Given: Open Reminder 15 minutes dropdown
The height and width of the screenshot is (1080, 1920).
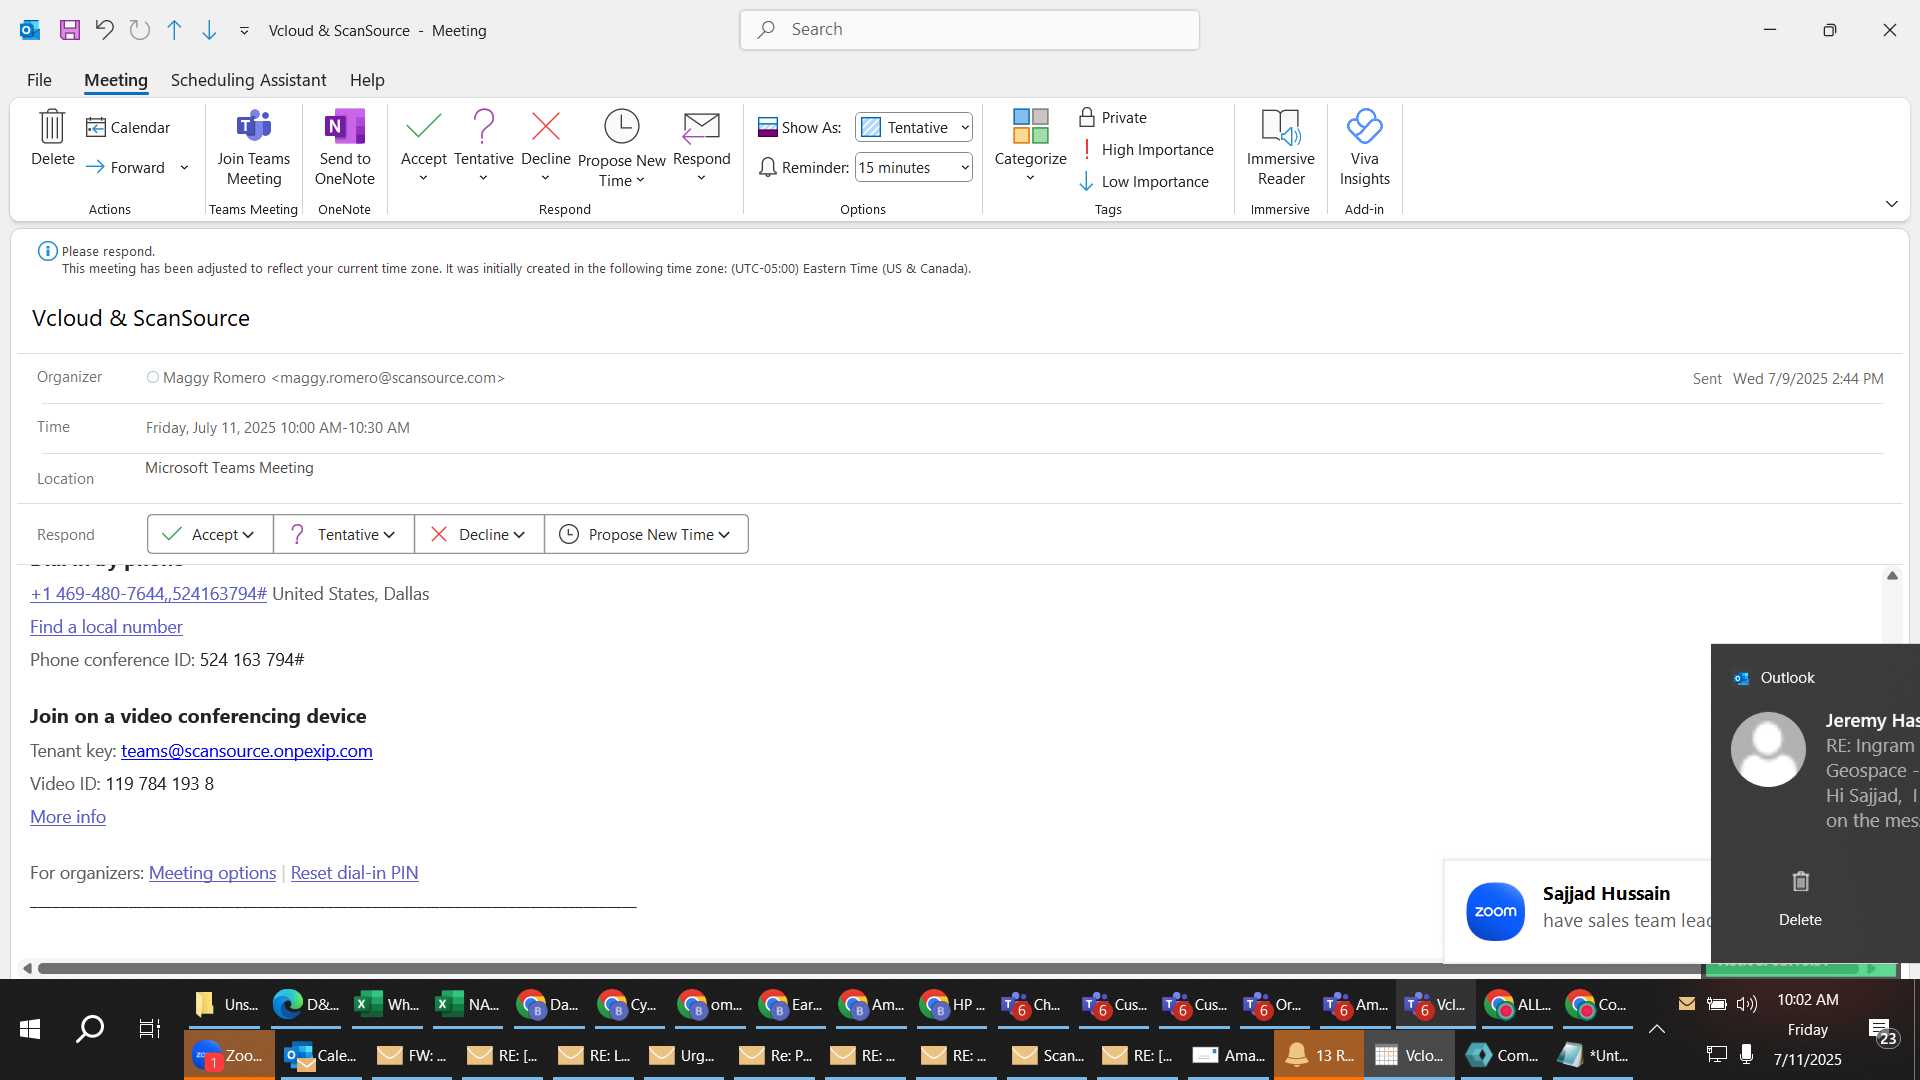Looking at the screenshot, I should pyautogui.click(x=914, y=167).
